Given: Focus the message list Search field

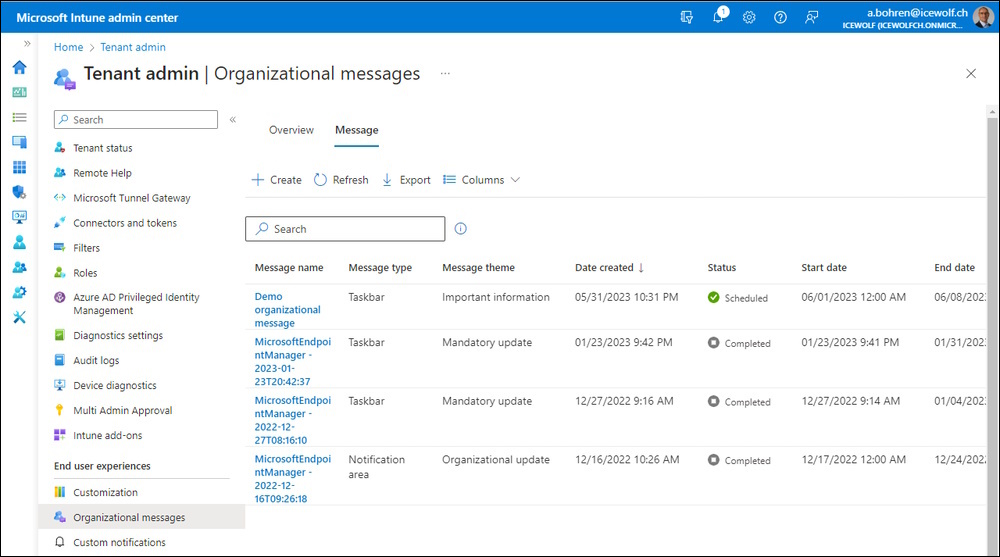Looking at the screenshot, I should click(345, 229).
